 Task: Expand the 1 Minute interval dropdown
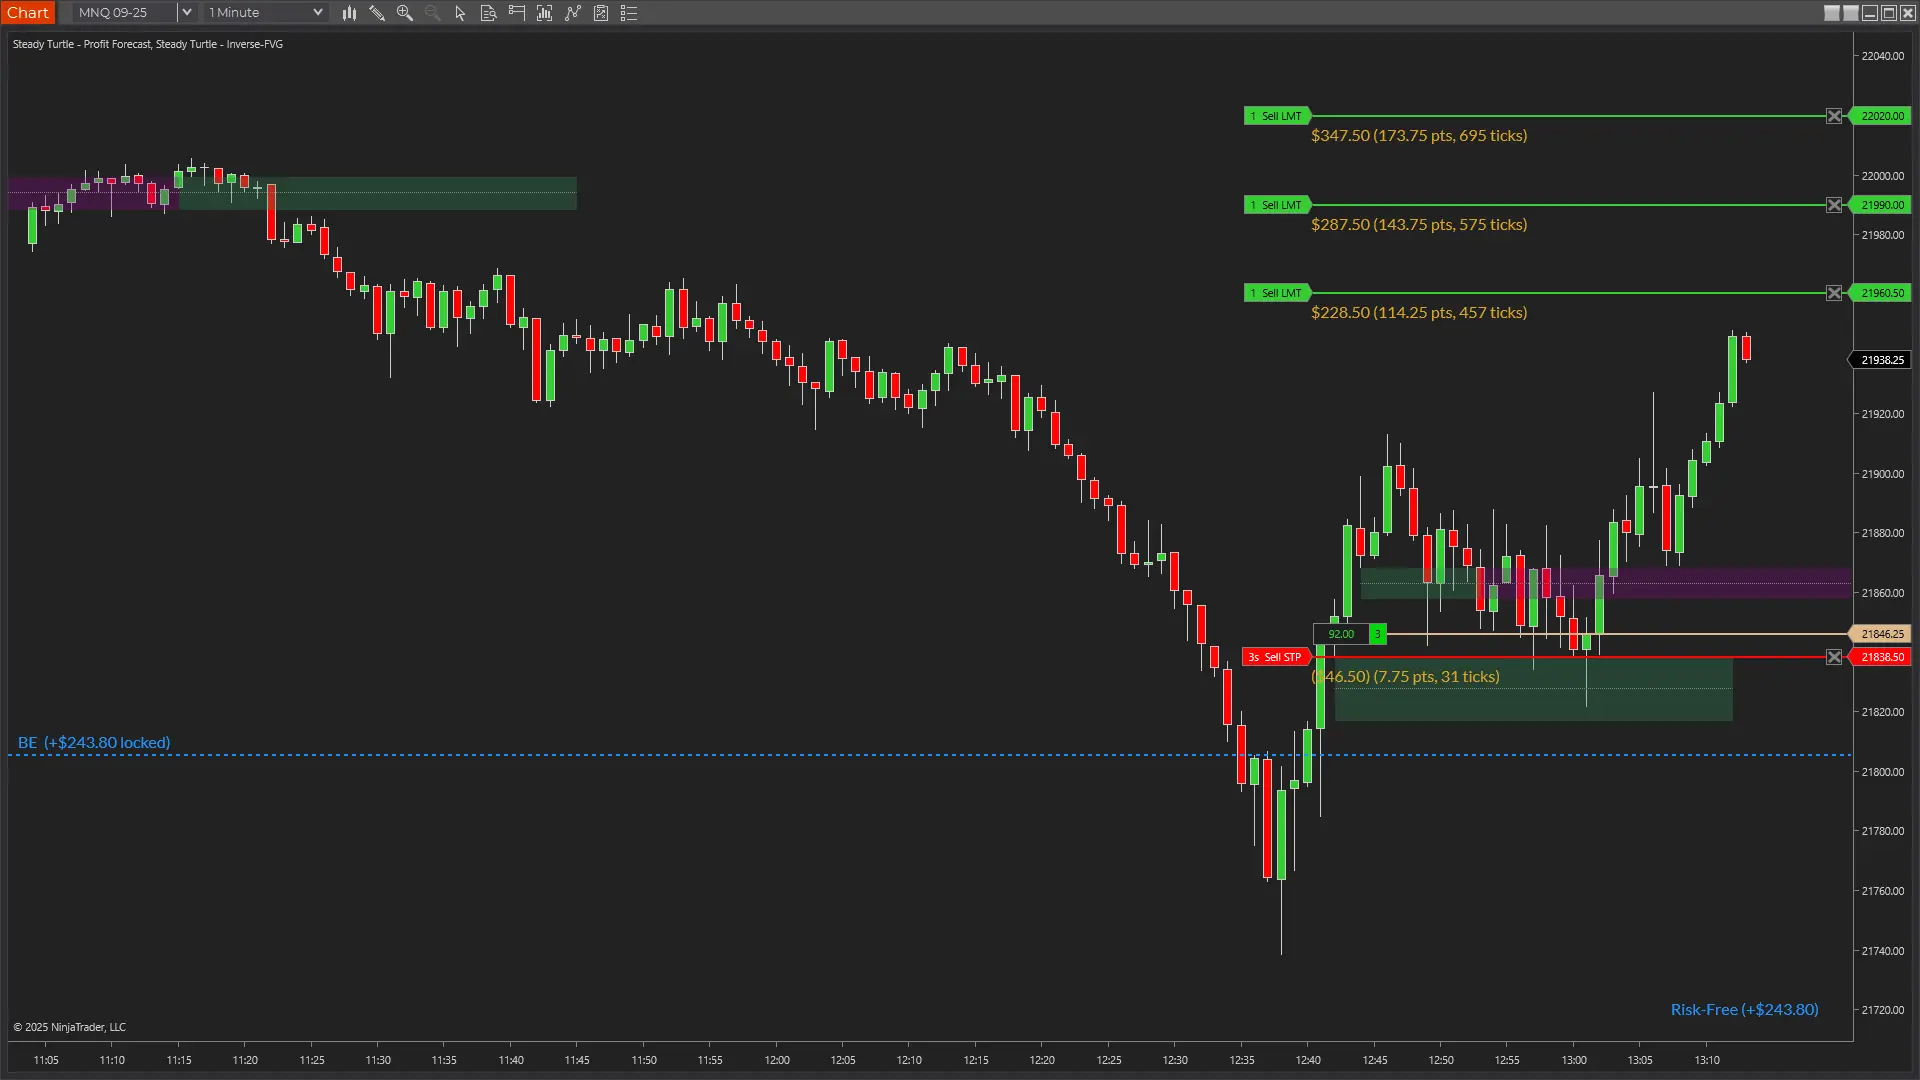pos(318,13)
